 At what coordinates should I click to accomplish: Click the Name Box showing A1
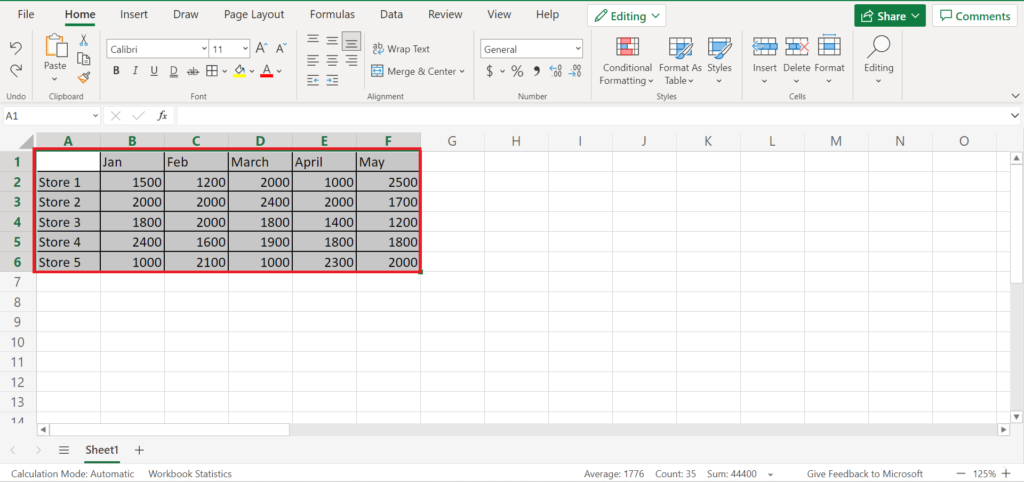click(x=52, y=116)
